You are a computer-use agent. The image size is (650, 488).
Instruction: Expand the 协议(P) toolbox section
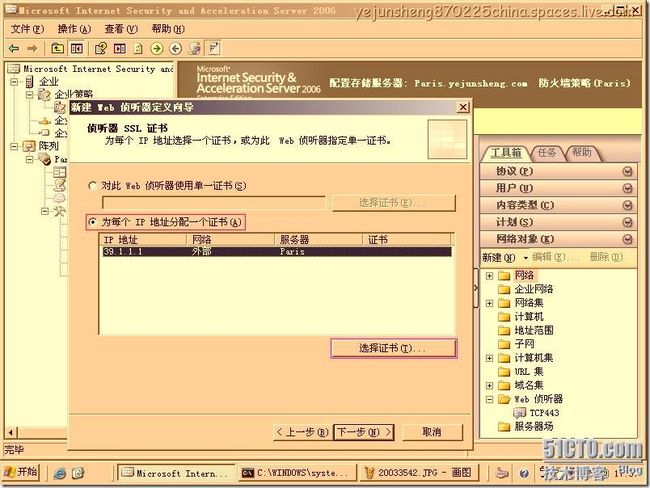pyautogui.click(x=558, y=171)
